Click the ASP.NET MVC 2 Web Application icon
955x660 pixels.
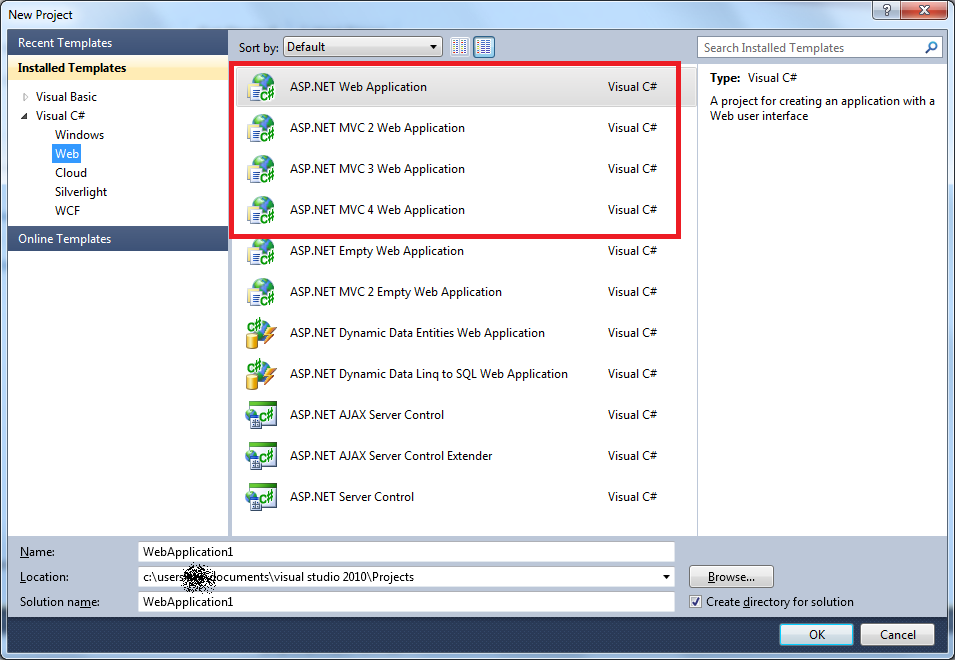click(x=261, y=128)
